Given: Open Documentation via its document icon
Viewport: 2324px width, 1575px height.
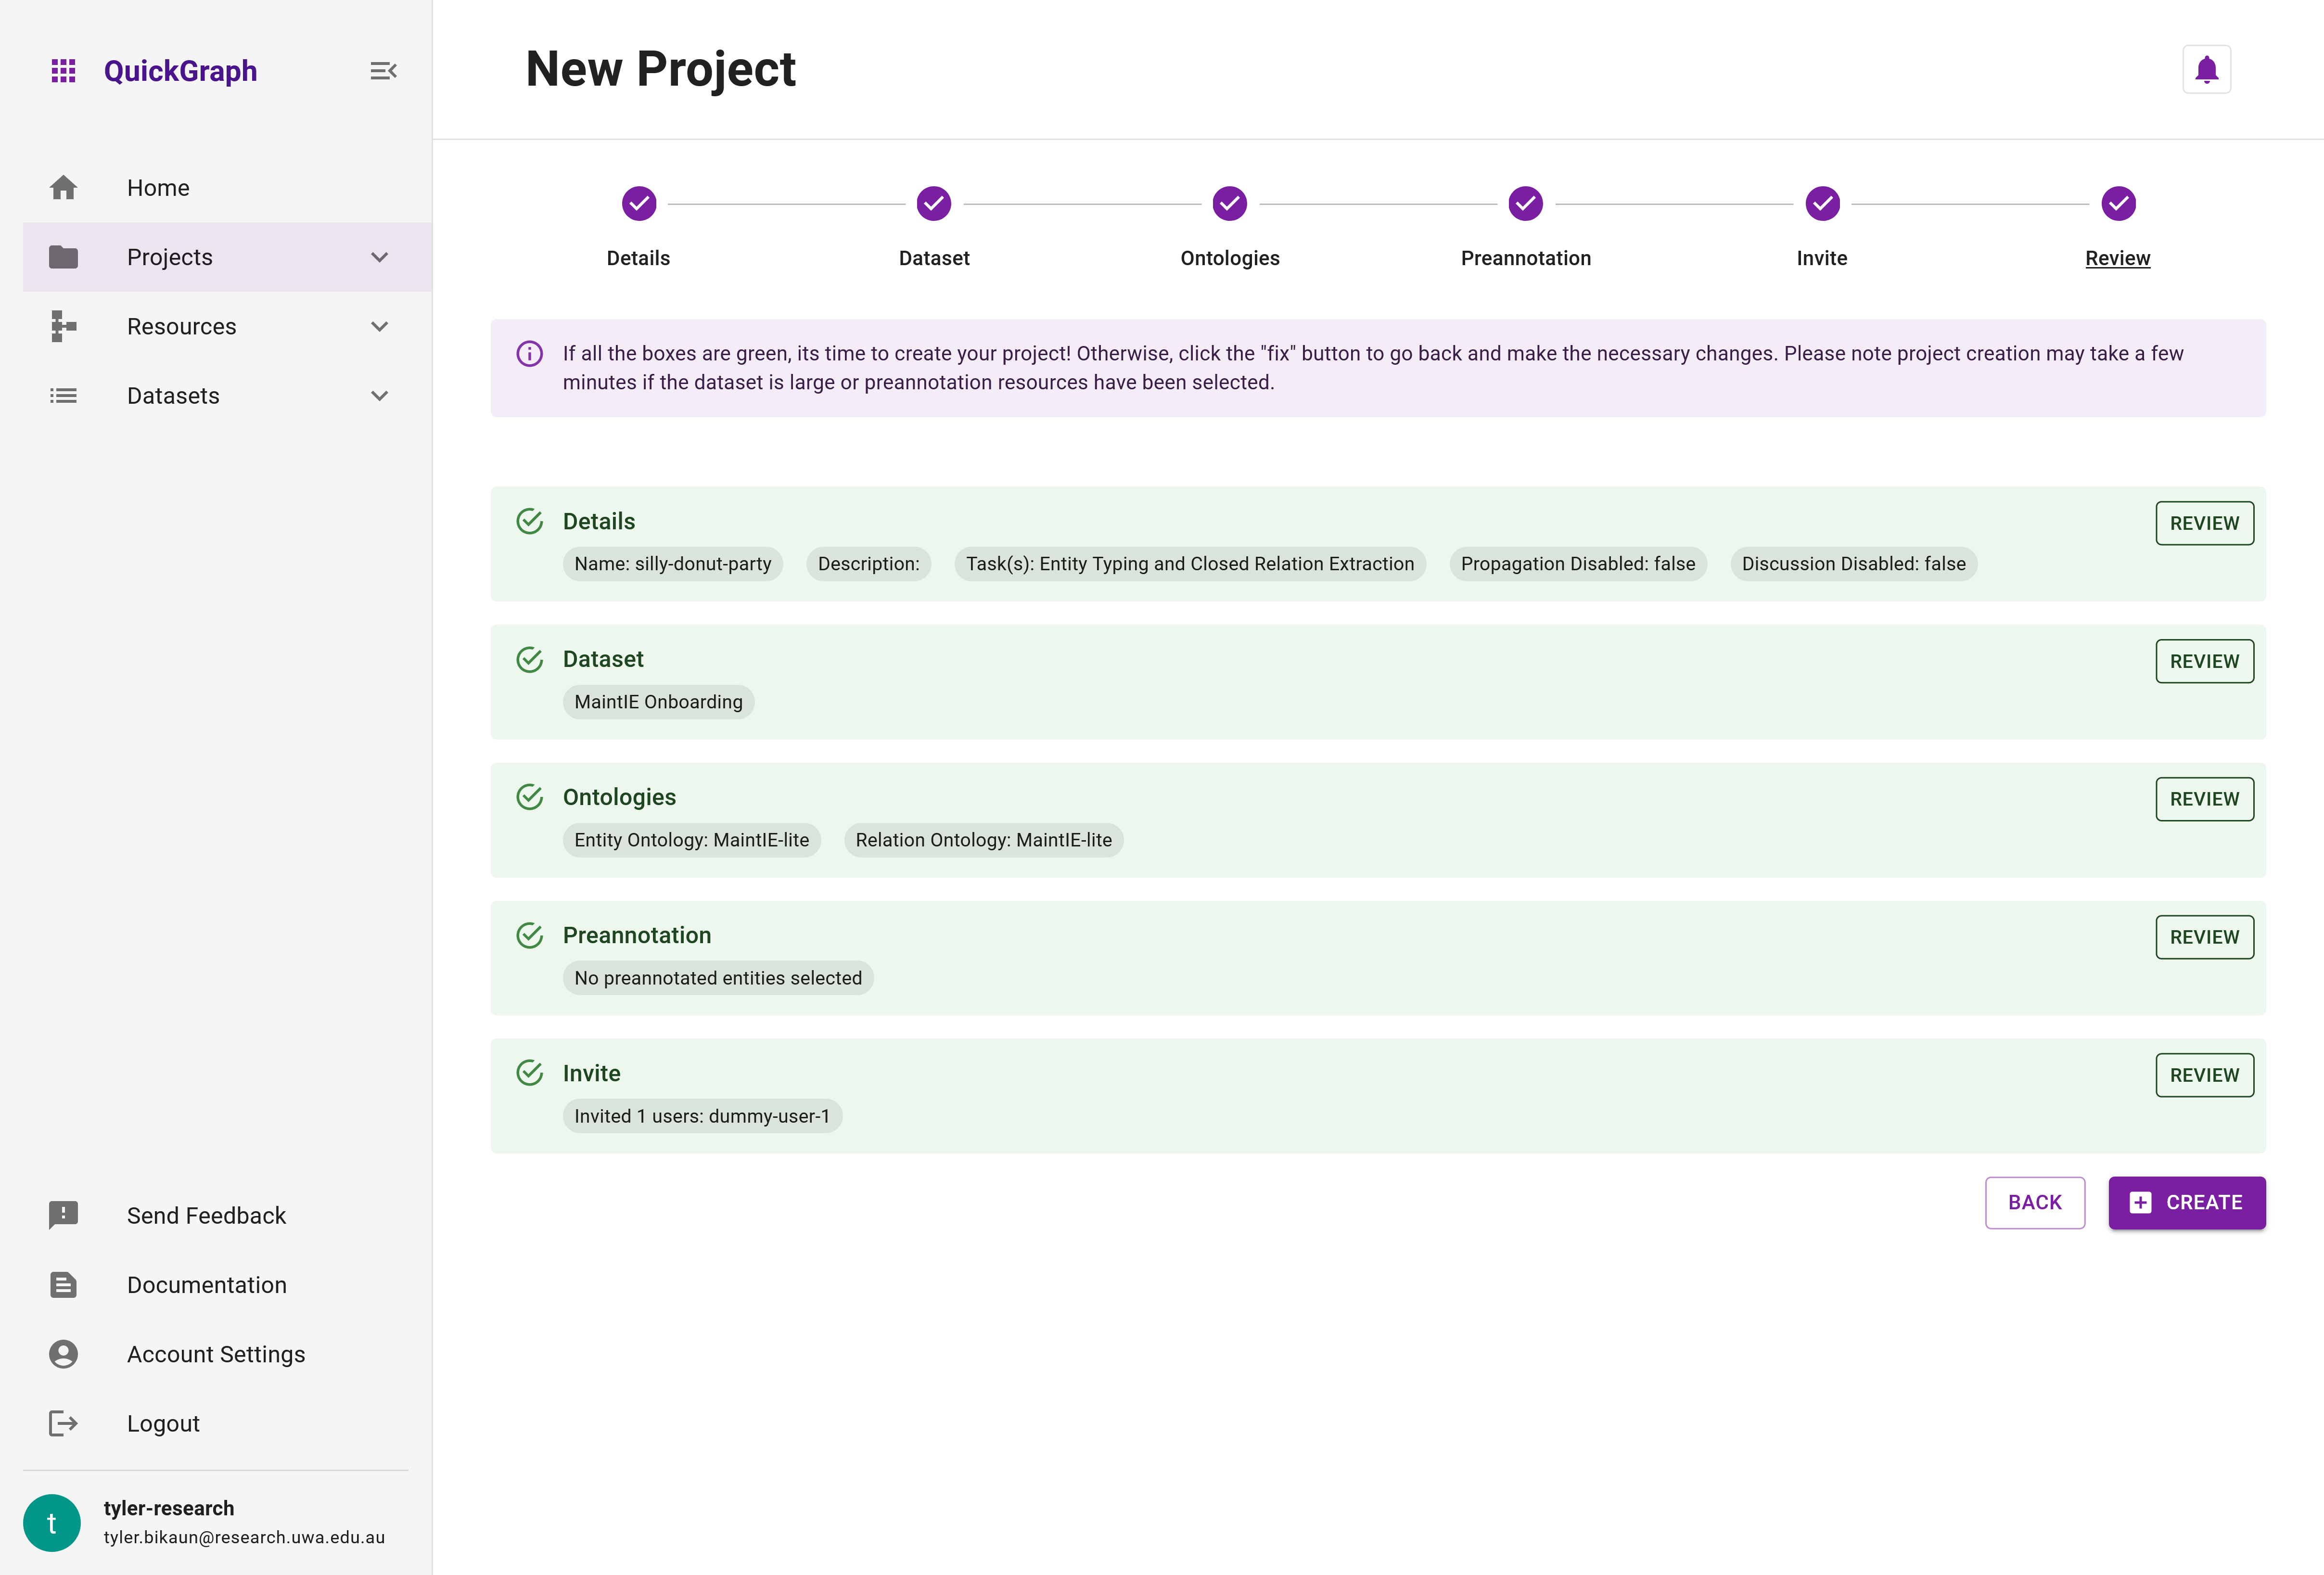Looking at the screenshot, I should [x=63, y=1284].
